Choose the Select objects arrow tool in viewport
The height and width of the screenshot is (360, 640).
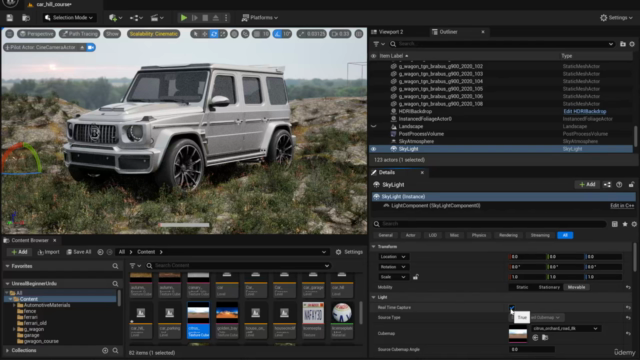[x=196, y=34]
